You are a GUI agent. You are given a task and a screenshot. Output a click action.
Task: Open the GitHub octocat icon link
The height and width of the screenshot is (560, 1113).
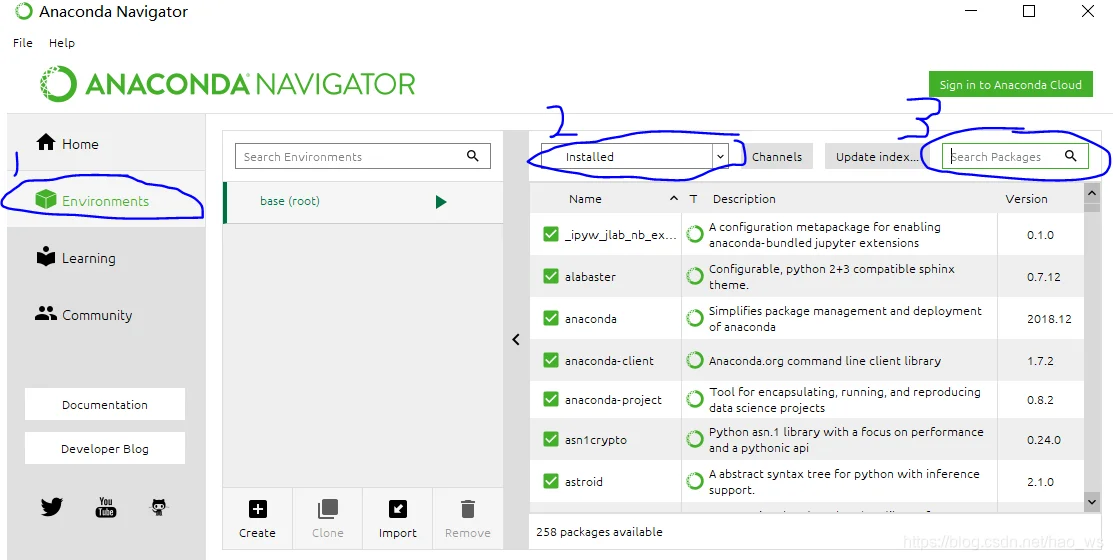[x=159, y=507]
